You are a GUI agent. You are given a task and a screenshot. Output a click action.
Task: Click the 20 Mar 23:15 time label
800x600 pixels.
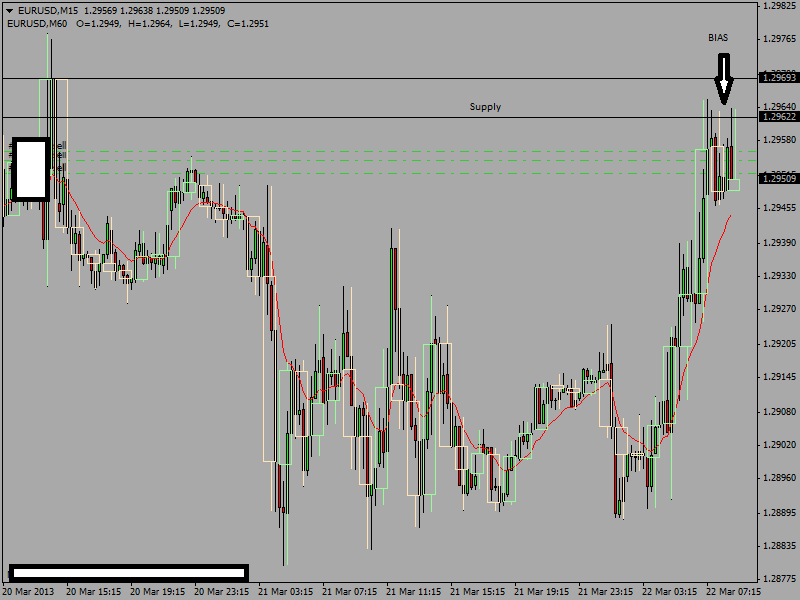pos(221,592)
